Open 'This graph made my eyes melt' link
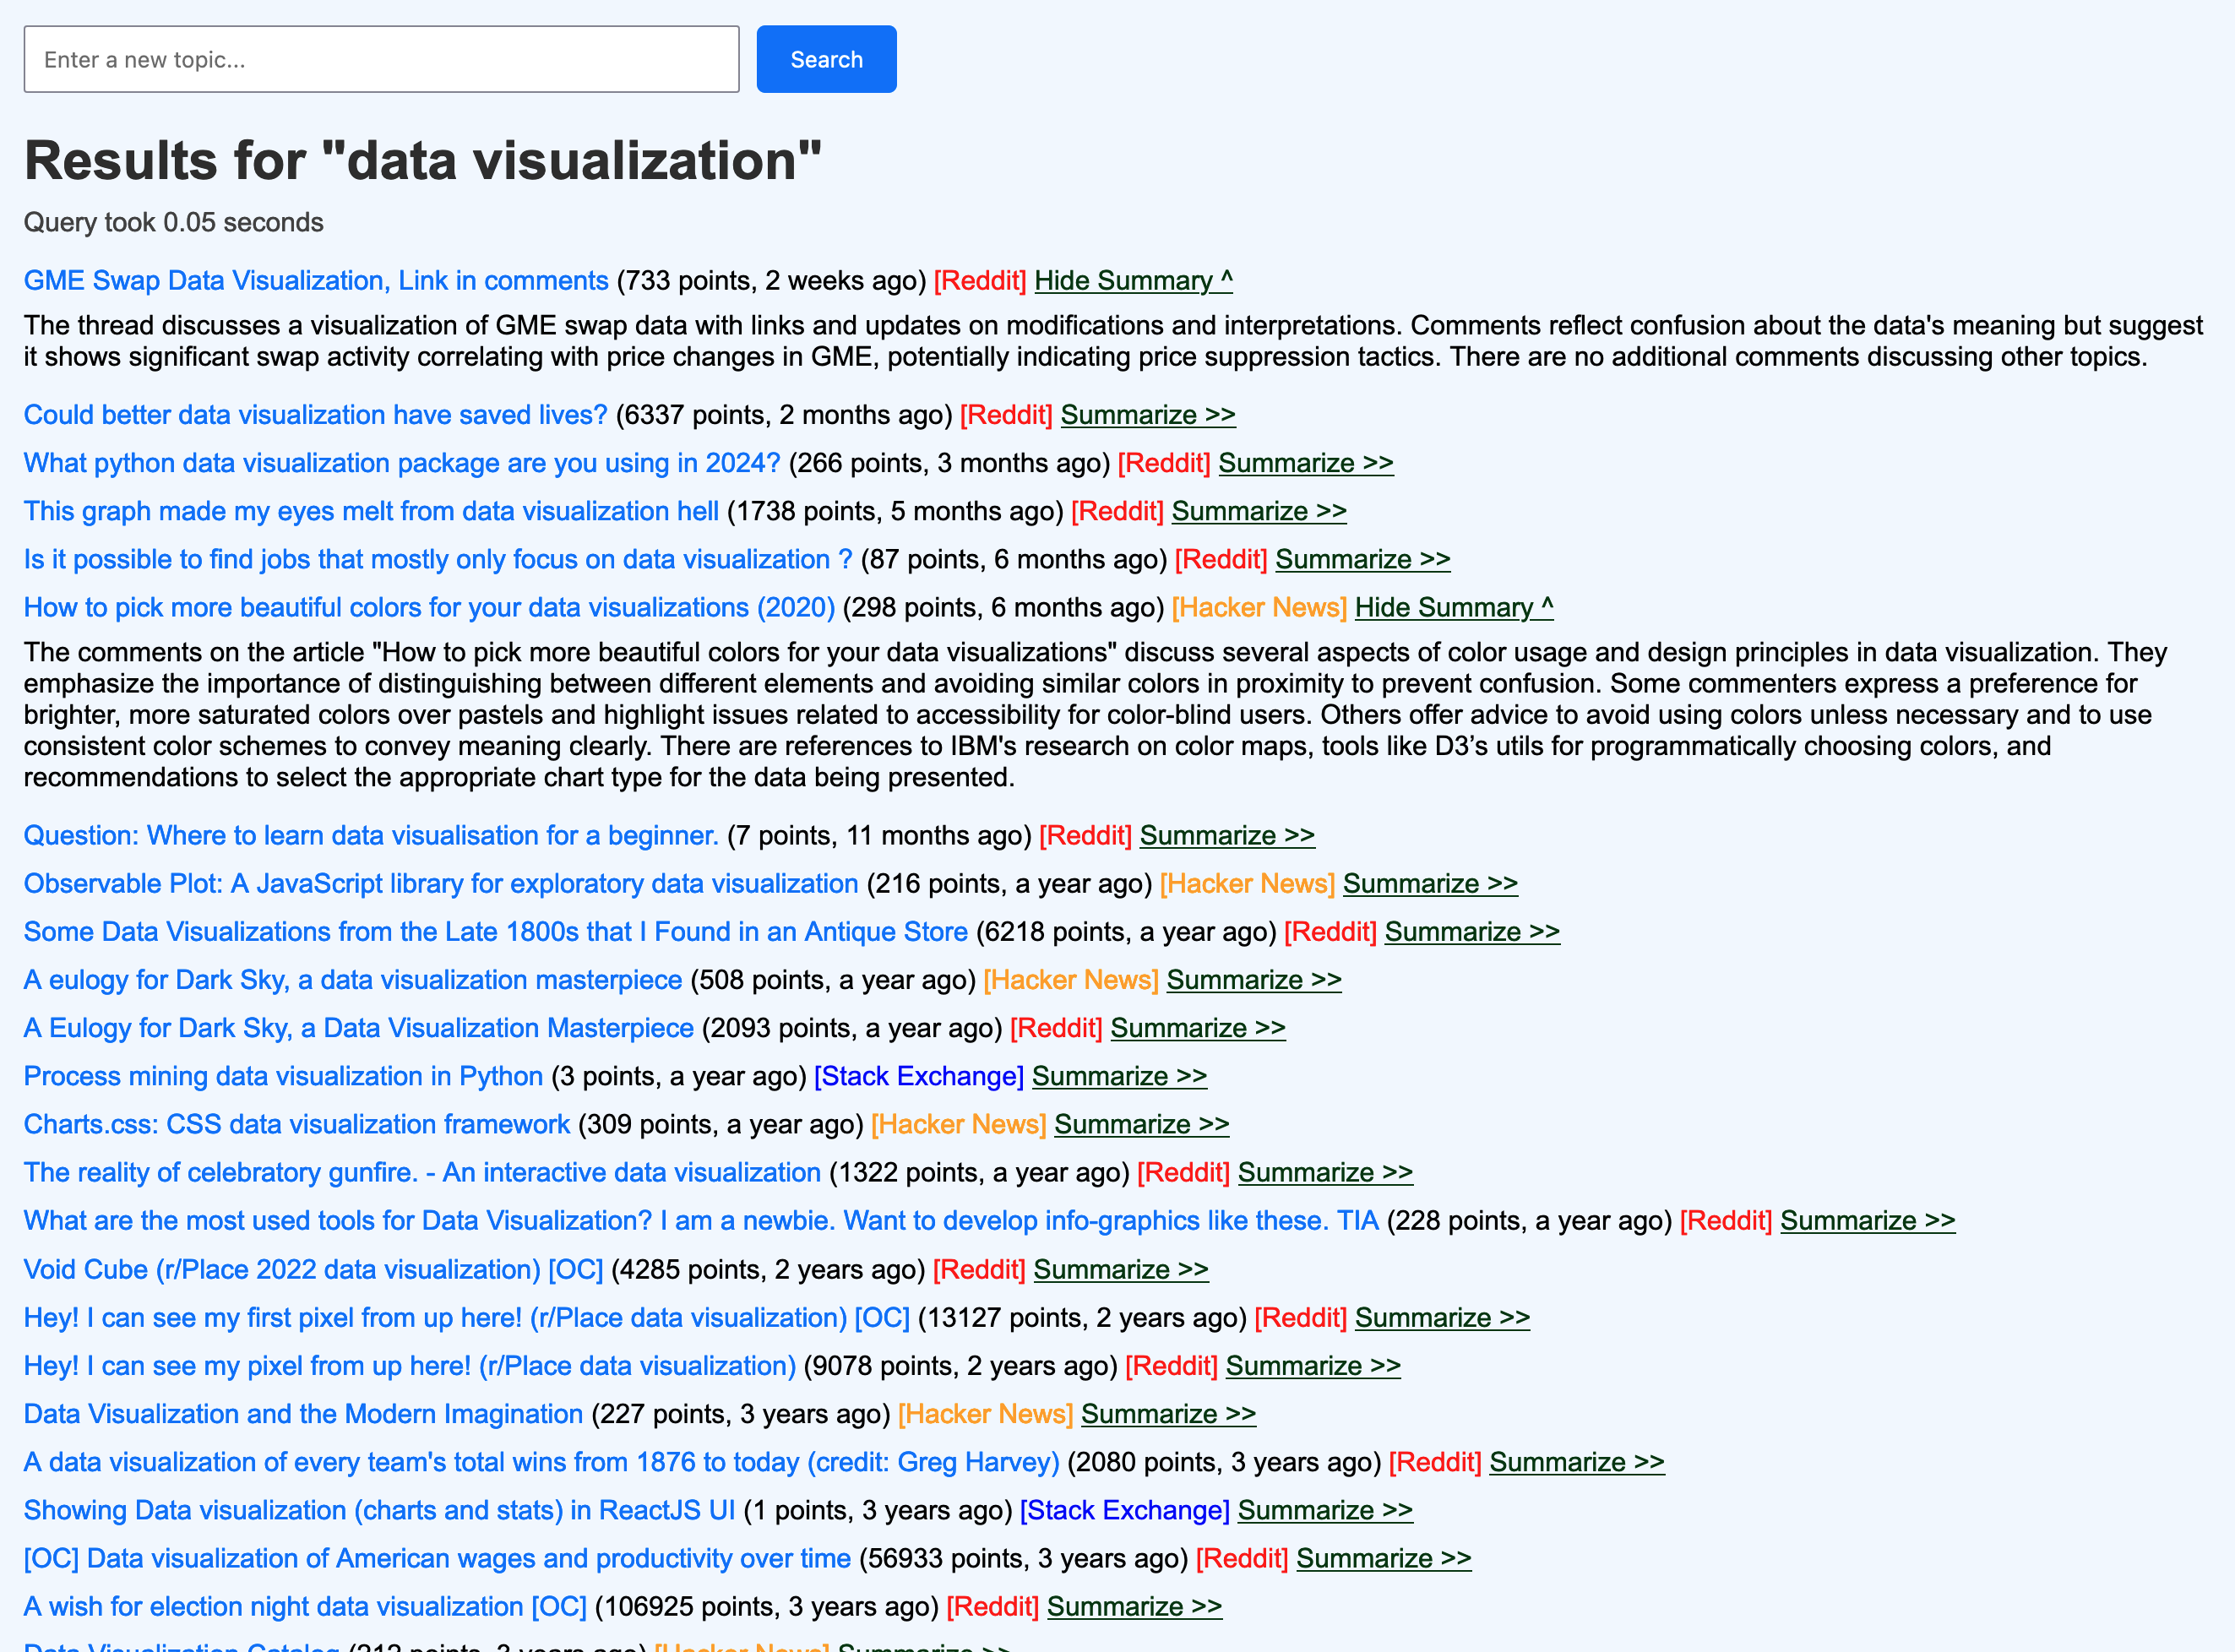2235x1652 pixels. (371, 511)
